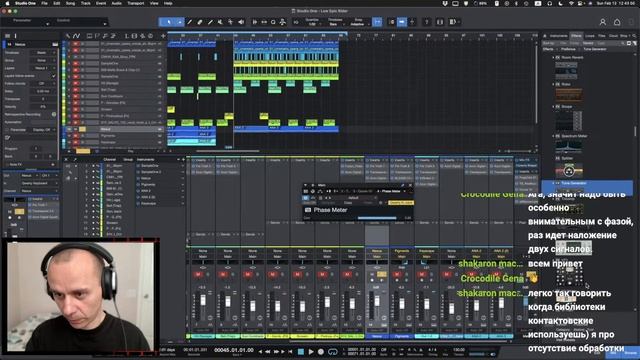Collapse the Tone Generator effect entry
This screenshot has width=640, height=360.
tap(553, 183)
